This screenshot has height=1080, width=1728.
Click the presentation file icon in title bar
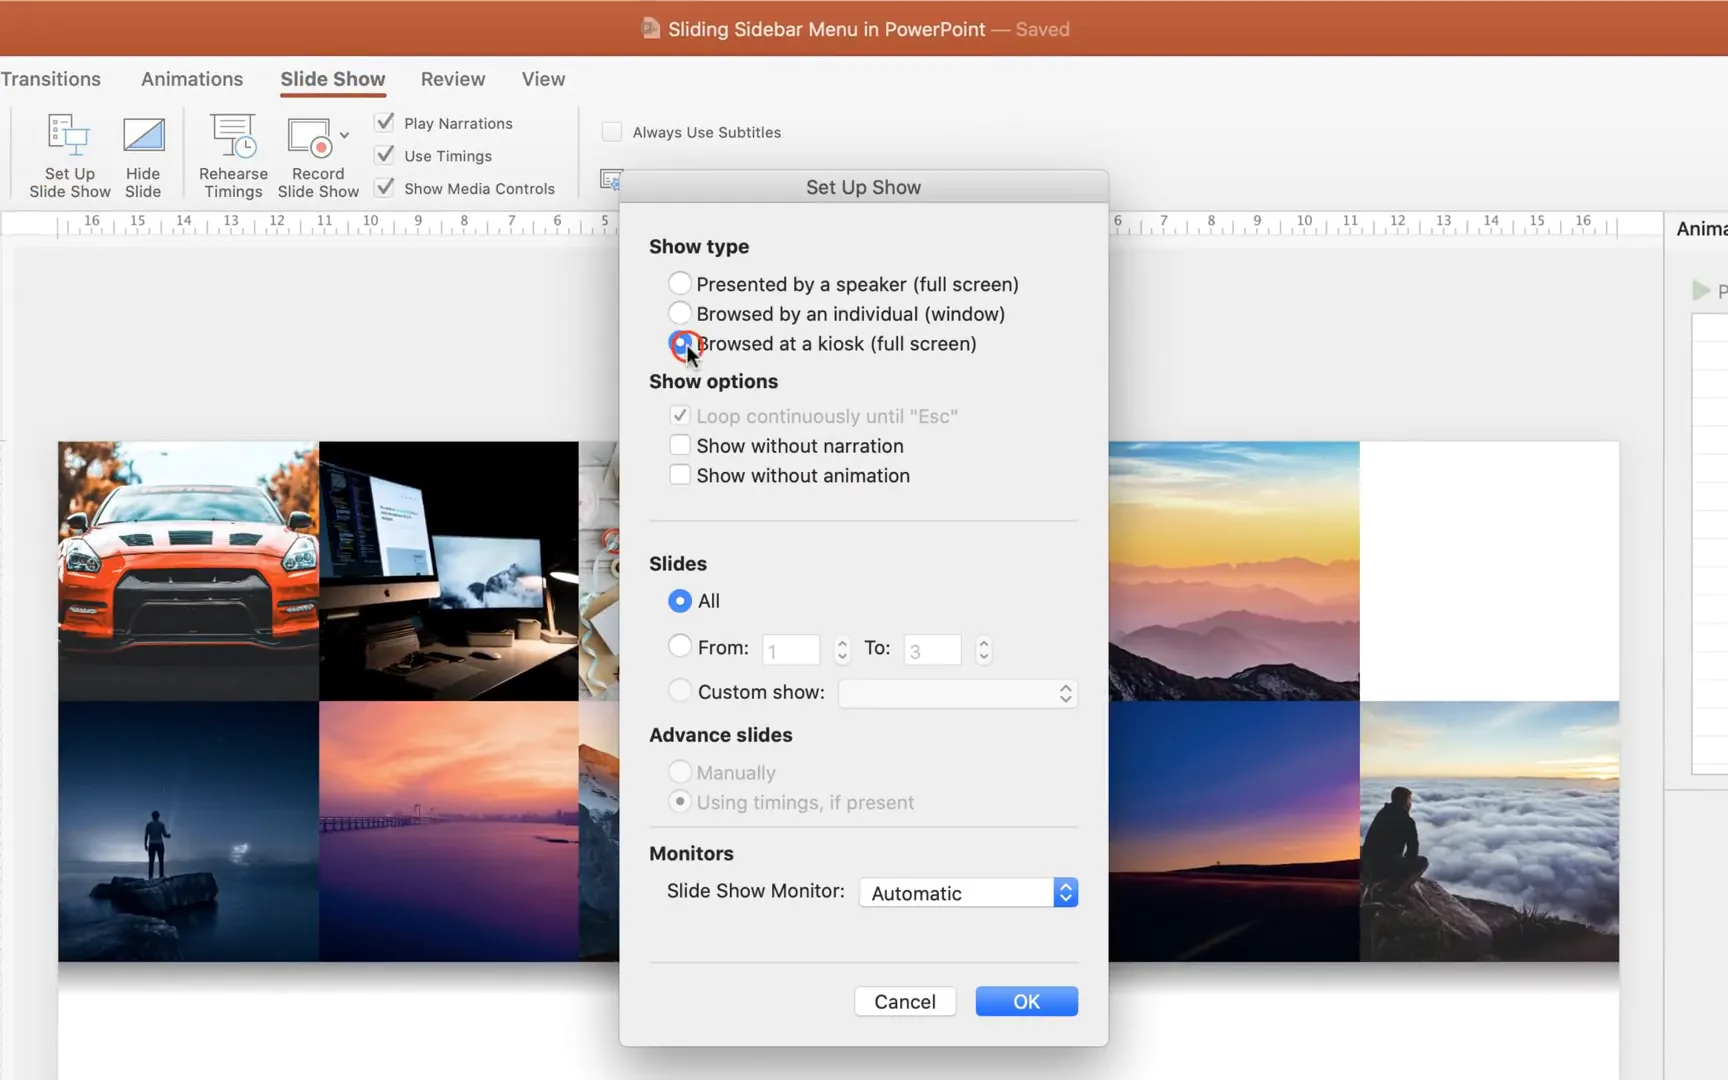pyautogui.click(x=650, y=29)
